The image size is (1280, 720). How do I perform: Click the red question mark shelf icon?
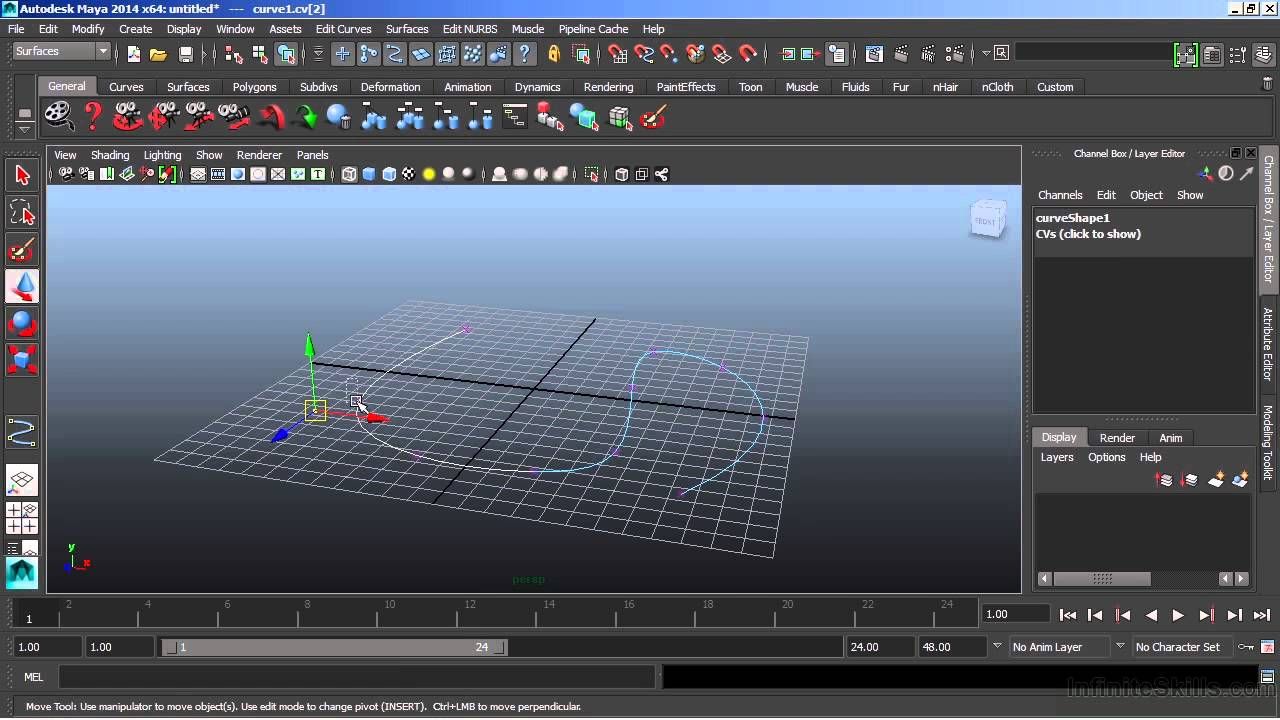(x=93, y=117)
